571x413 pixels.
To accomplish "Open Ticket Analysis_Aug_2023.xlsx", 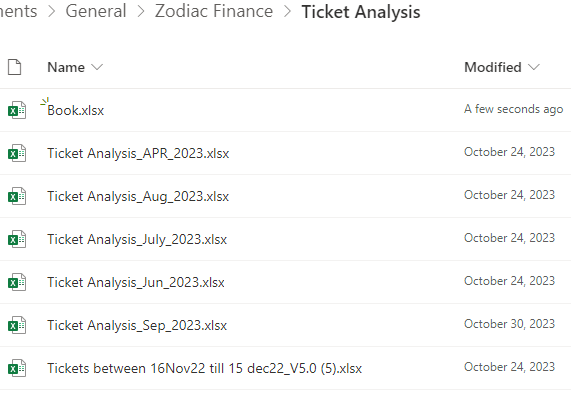I will click(x=138, y=196).
